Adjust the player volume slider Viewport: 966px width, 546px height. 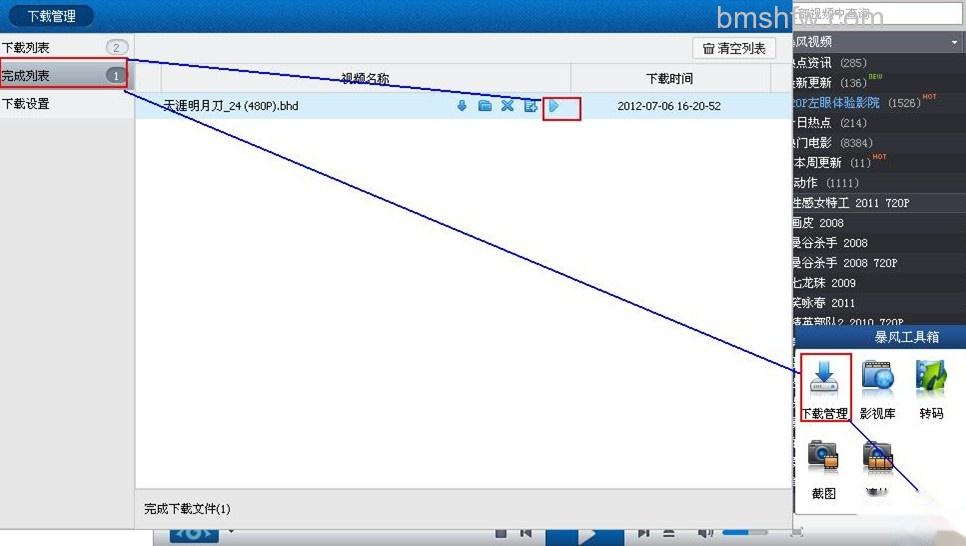(x=744, y=532)
